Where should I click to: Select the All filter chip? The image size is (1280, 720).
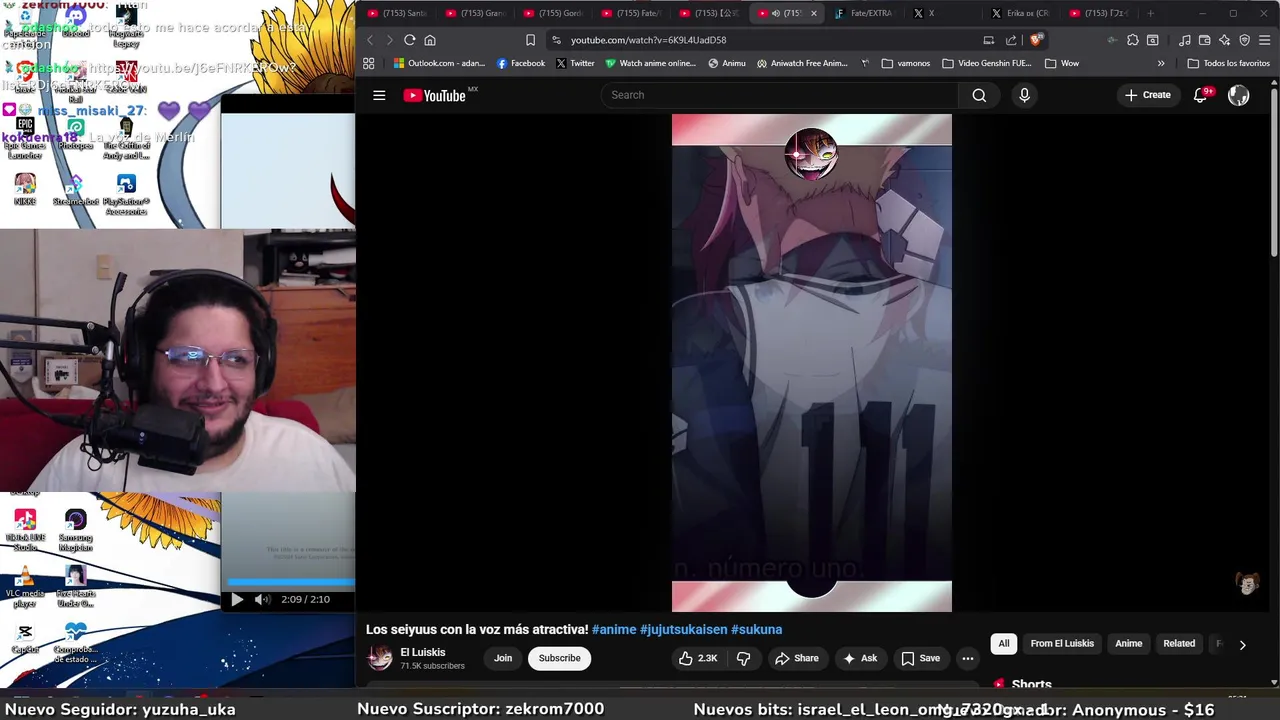(1004, 644)
